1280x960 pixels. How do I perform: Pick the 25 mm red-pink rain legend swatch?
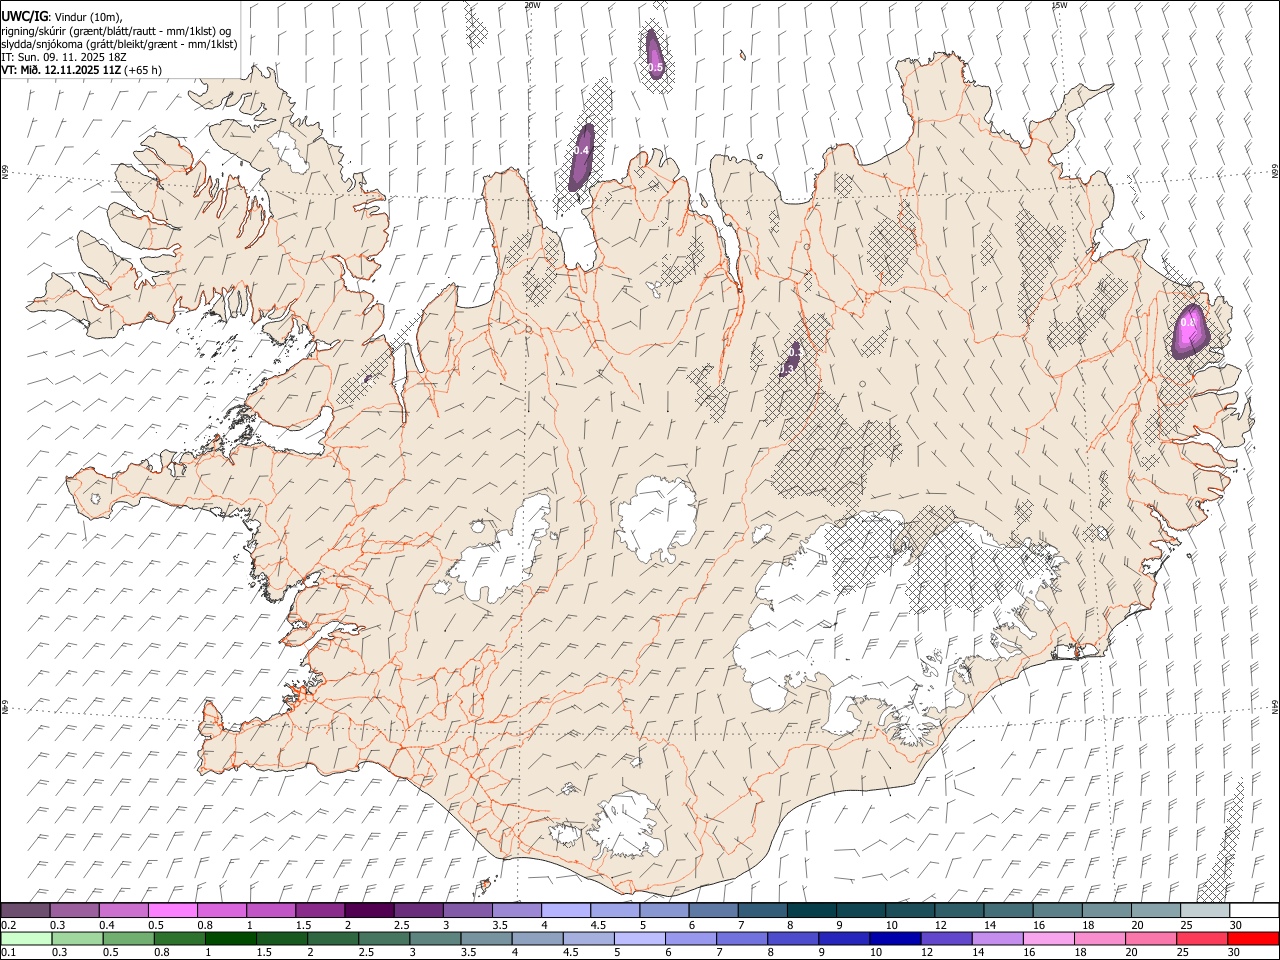point(1202,939)
